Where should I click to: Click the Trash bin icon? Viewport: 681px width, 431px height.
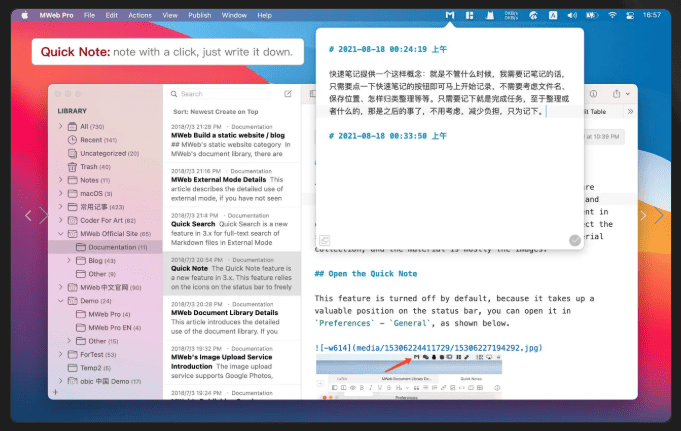coord(73,167)
